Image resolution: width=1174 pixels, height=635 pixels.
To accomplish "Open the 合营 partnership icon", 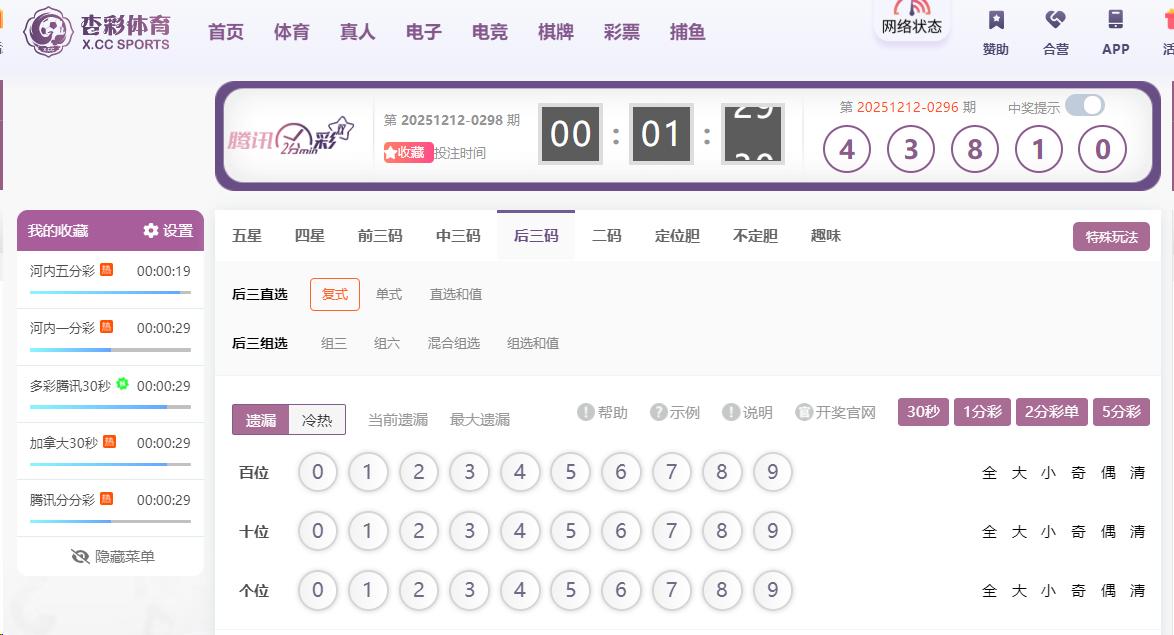I will [1055, 21].
